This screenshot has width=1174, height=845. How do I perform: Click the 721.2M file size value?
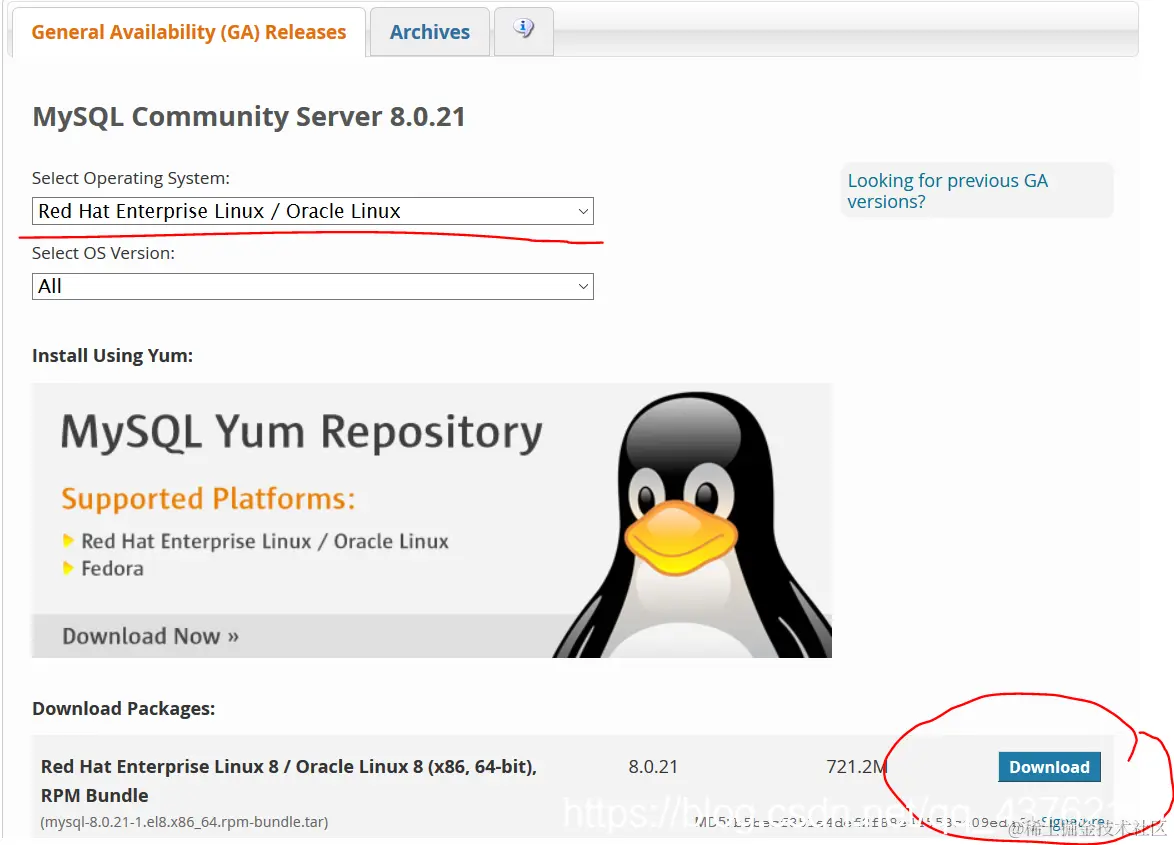pos(857,767)
